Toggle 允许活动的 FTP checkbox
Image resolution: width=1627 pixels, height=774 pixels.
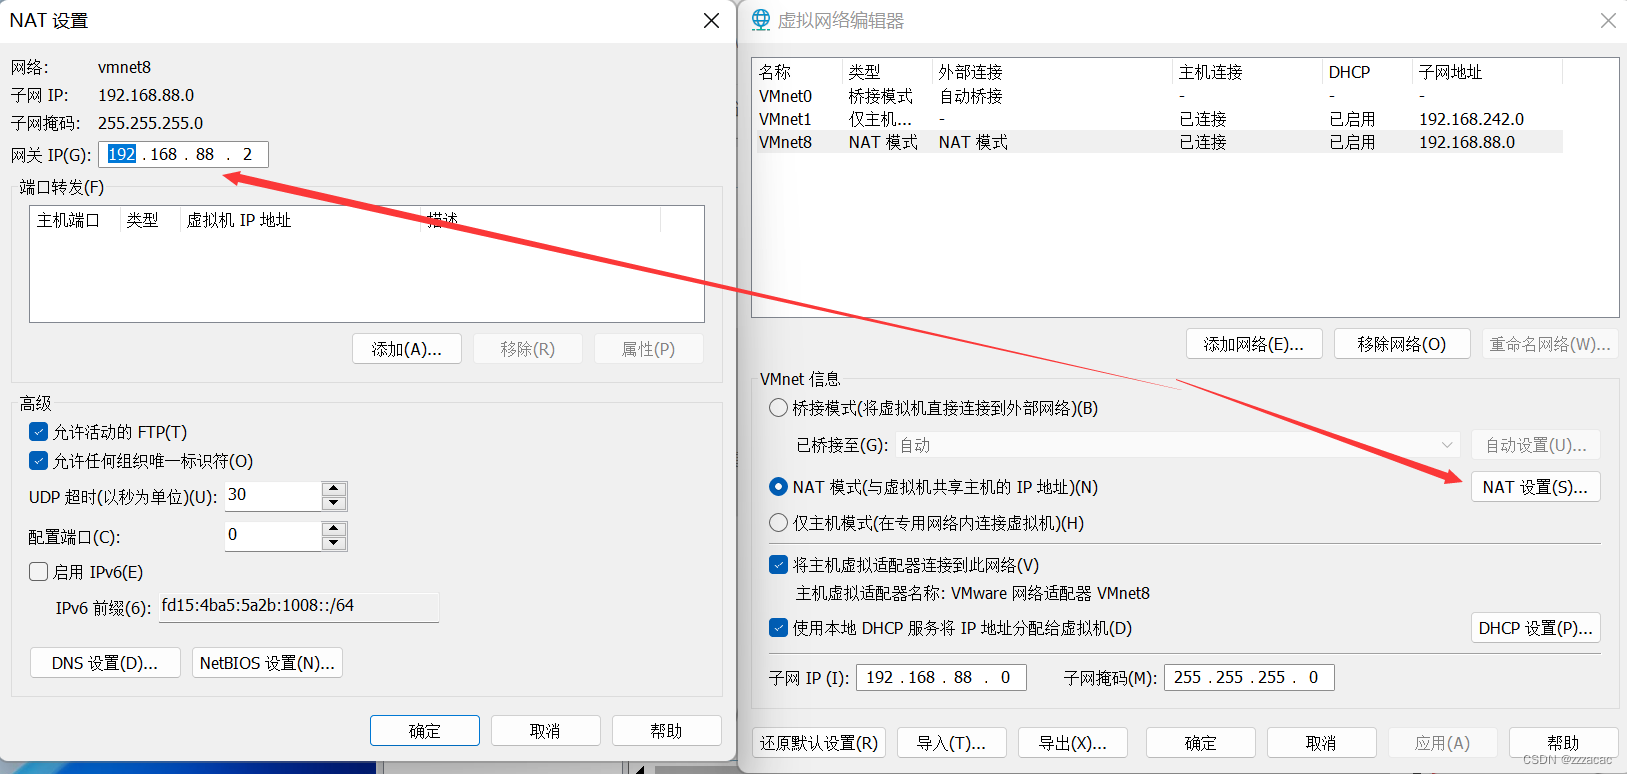[39, 432]
